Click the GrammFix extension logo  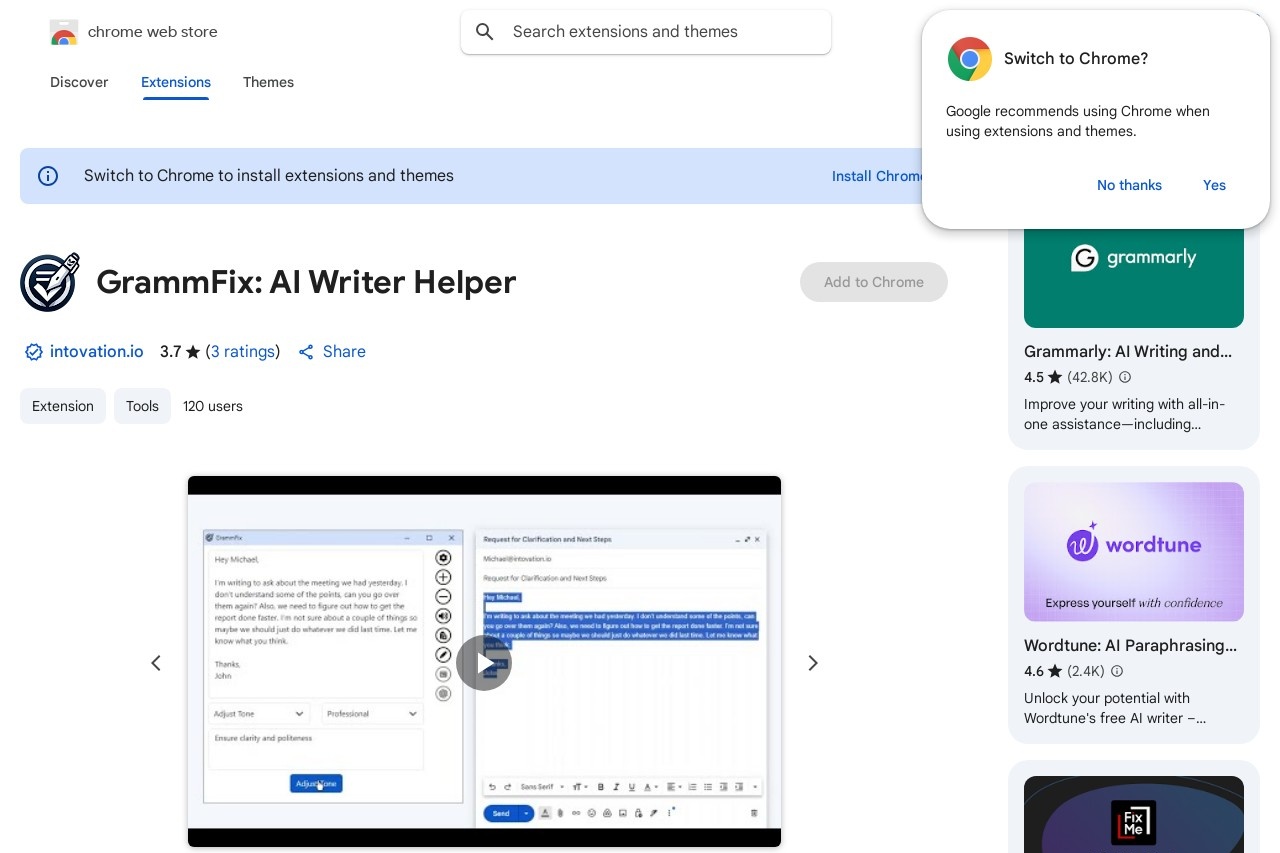[x=50, y=283]
